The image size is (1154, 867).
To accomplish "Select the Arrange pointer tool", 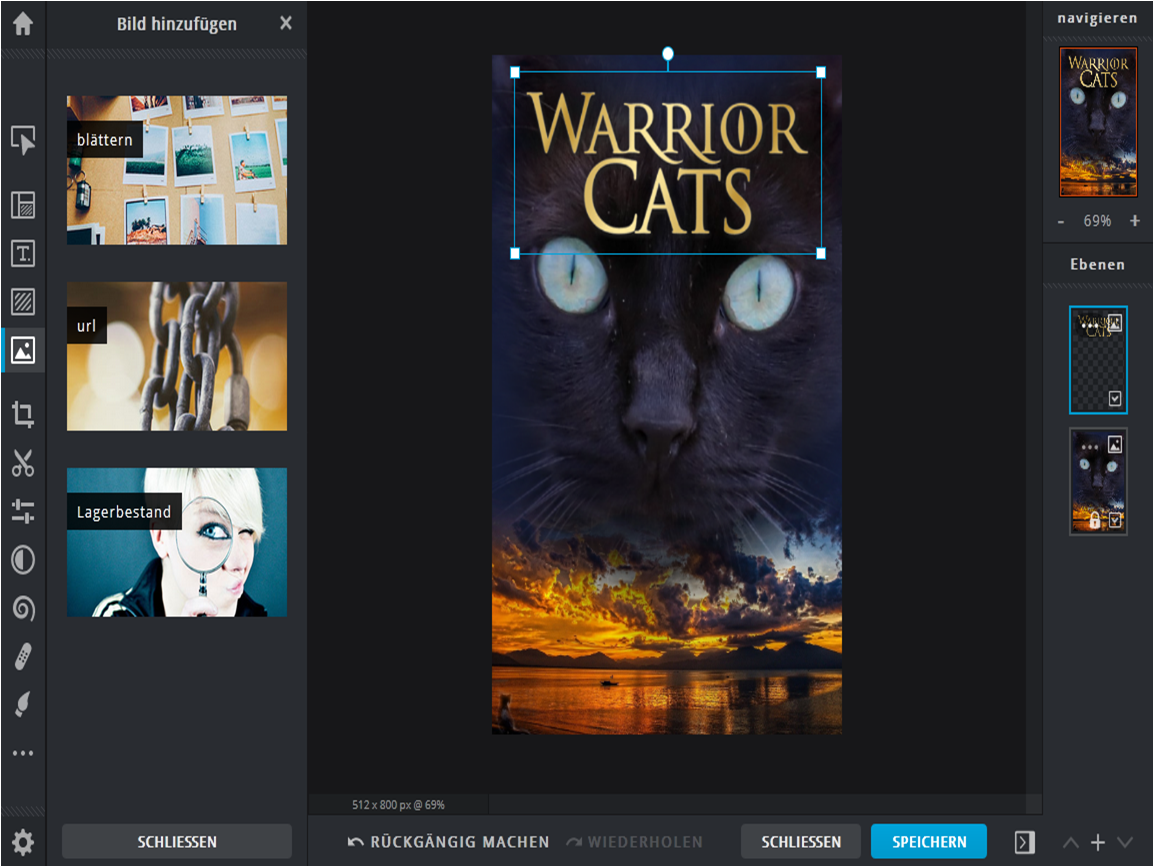I will (x=23, y=140).
